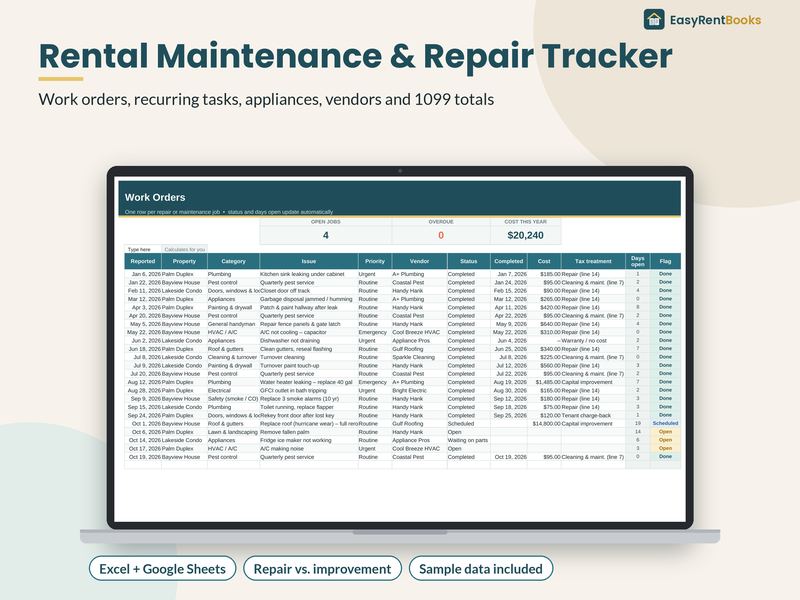This screenshot has width=800, height=600.
Task: Click the Cost This Year value $20,240
Action: (526, 235)
